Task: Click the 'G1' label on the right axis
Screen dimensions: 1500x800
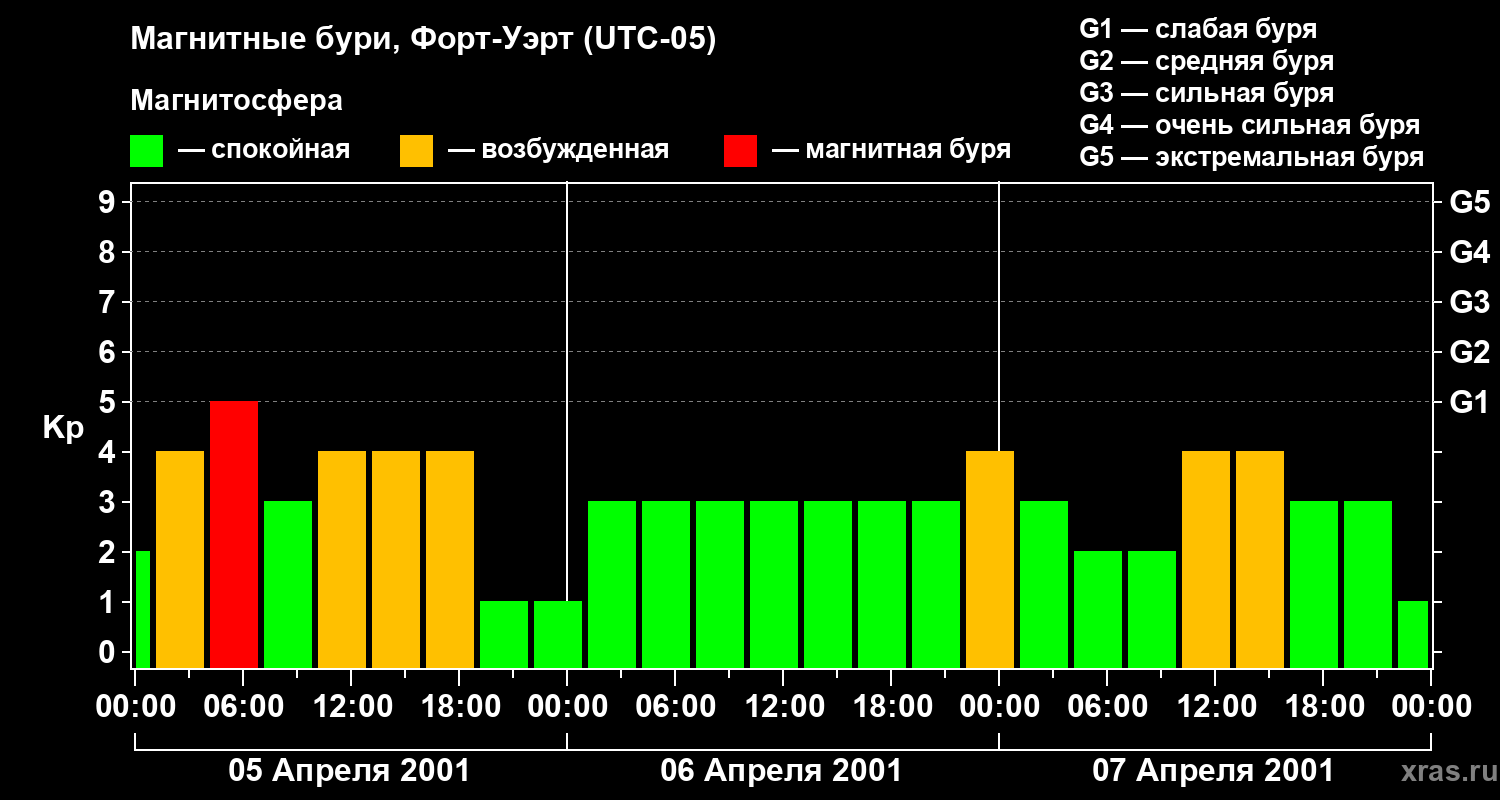Action: coord(1469,402)
